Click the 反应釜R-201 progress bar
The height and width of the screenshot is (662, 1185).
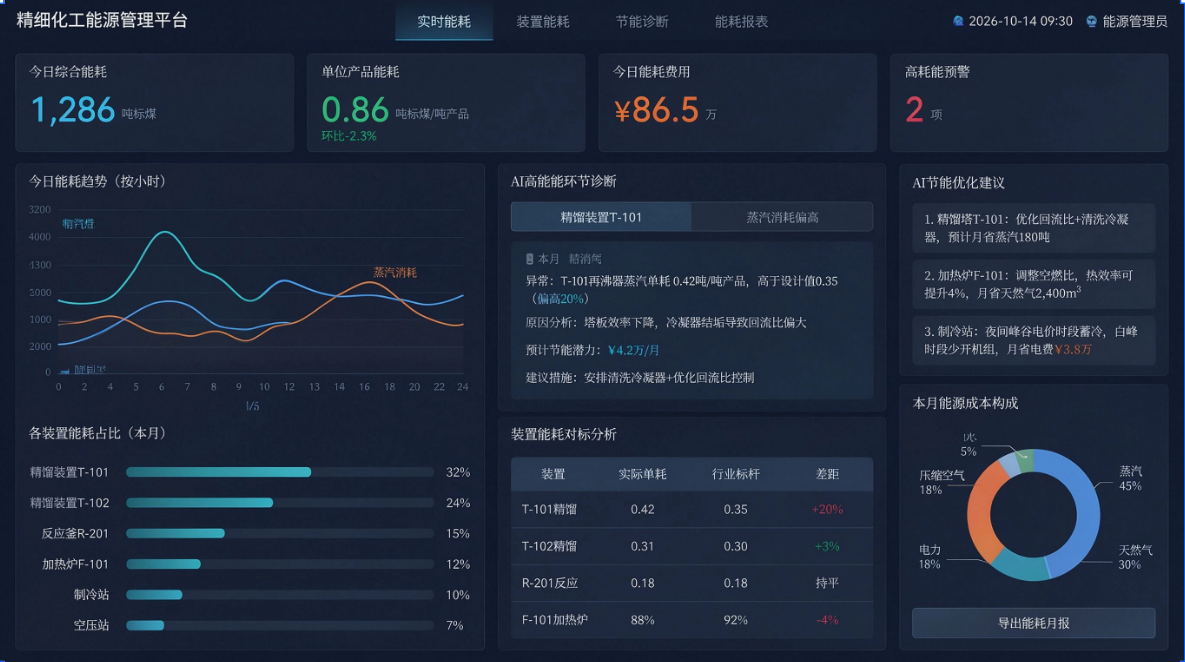click(280, 533)
